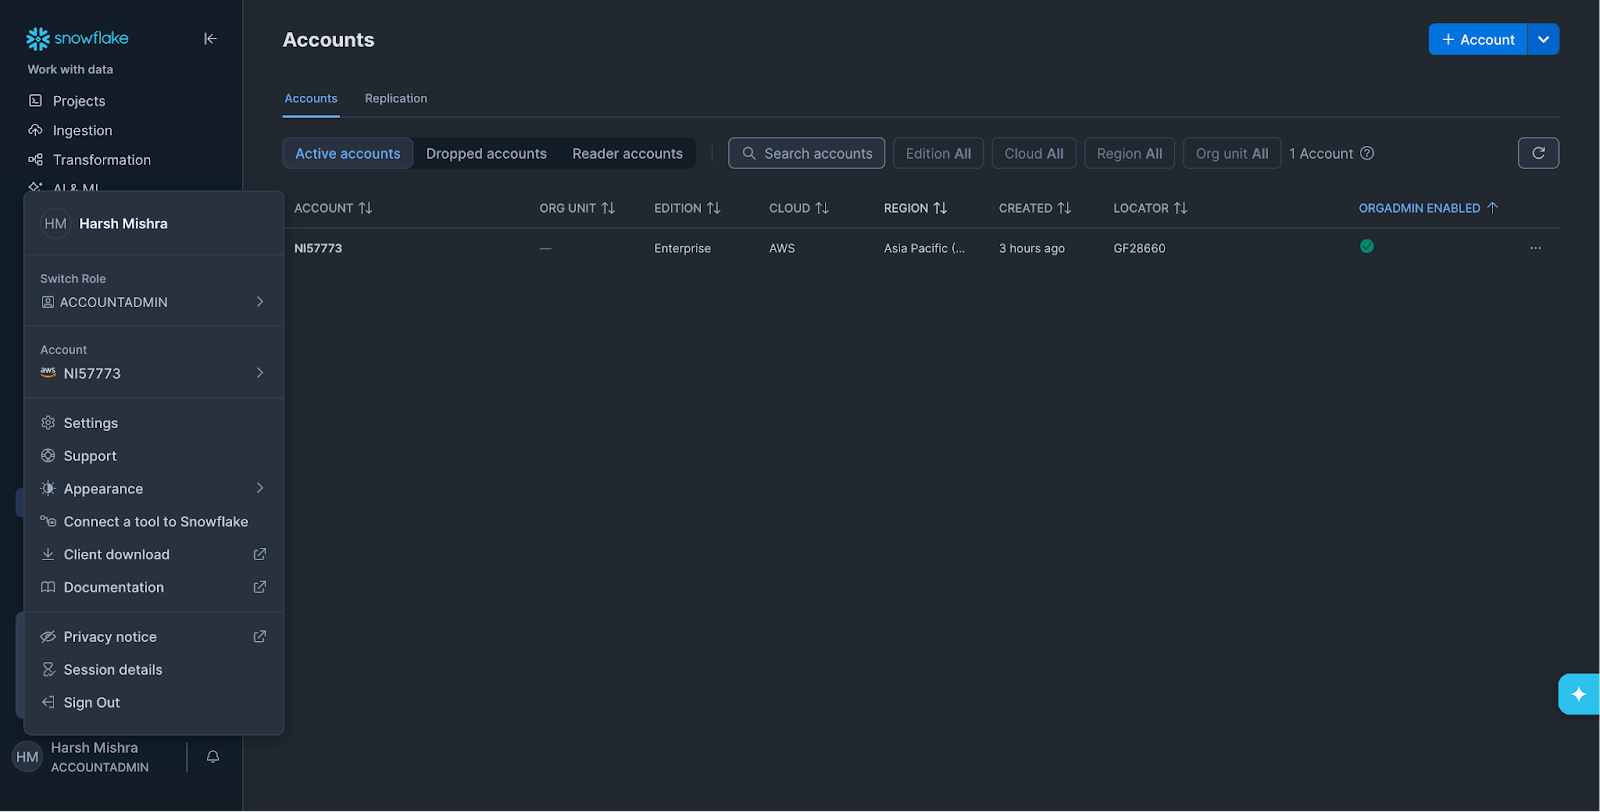Open Projects in sidebar

coord(79,101)
